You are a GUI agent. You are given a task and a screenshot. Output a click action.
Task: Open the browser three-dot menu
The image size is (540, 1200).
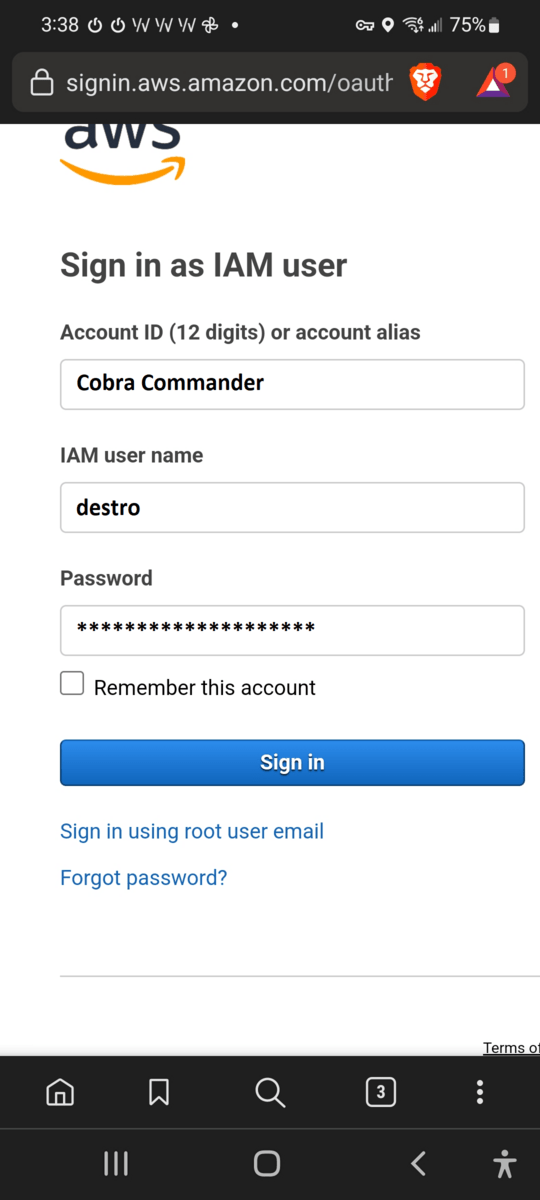[480, 1092]
